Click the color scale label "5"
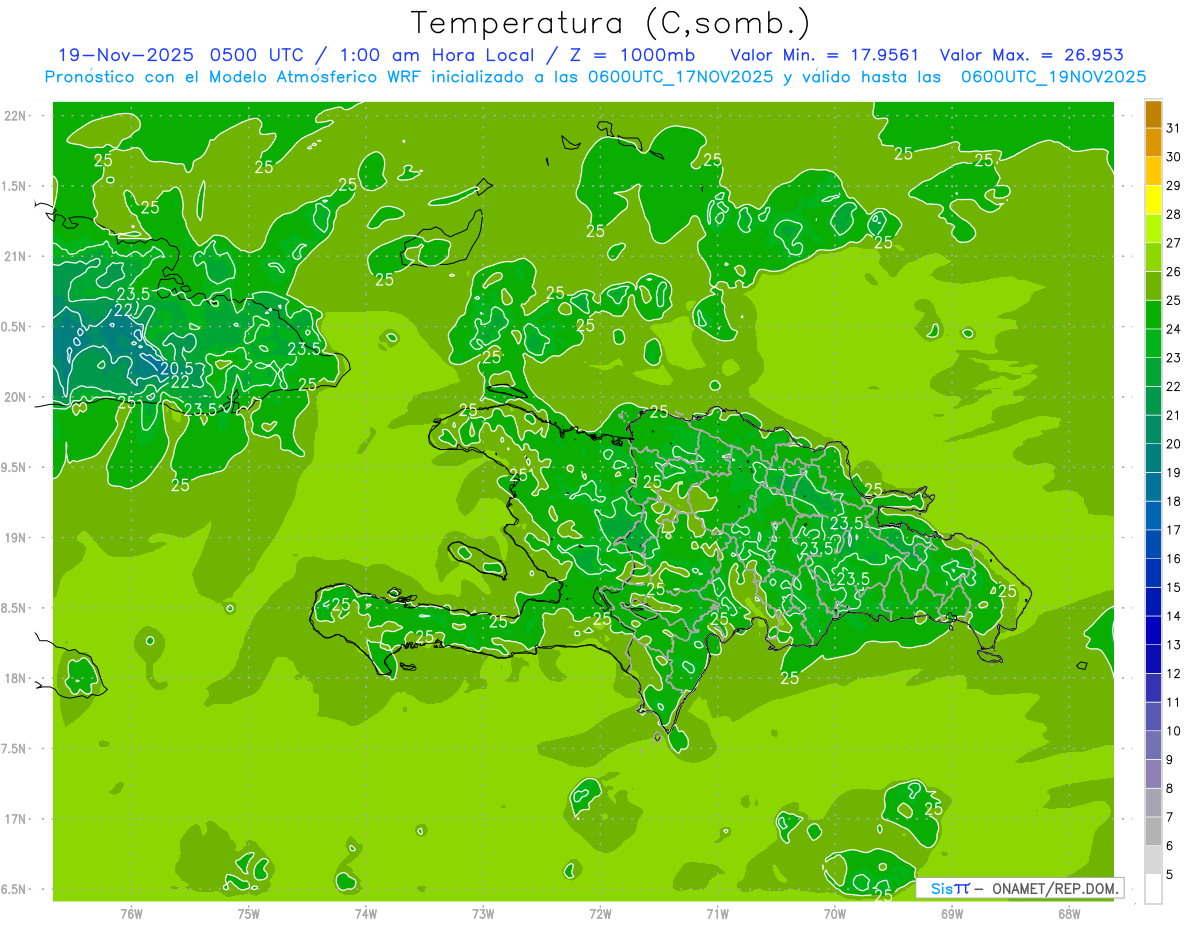 [x=1170, y=875]
